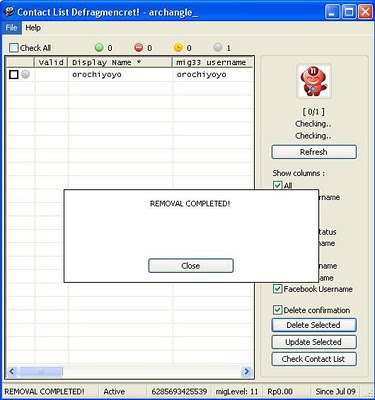This screenshot has width=375, height=400.
Task: Click the Since Jul 09 status entry
Action: 336,391
